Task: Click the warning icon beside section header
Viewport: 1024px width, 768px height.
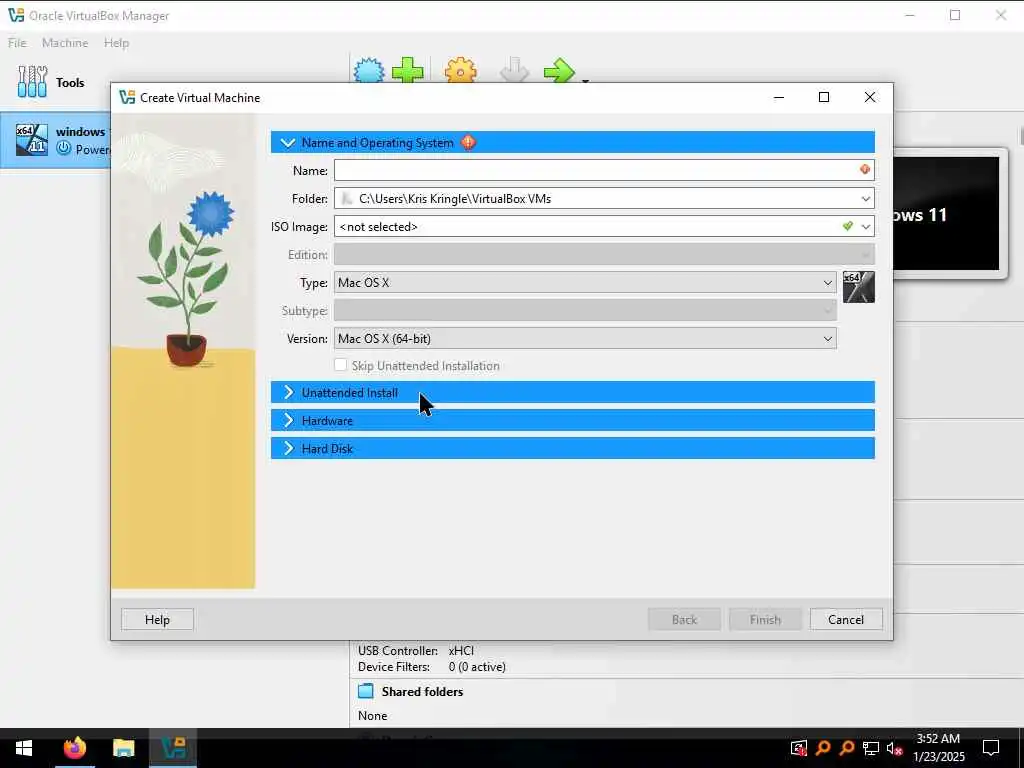Action: click(x=468, y=142)
